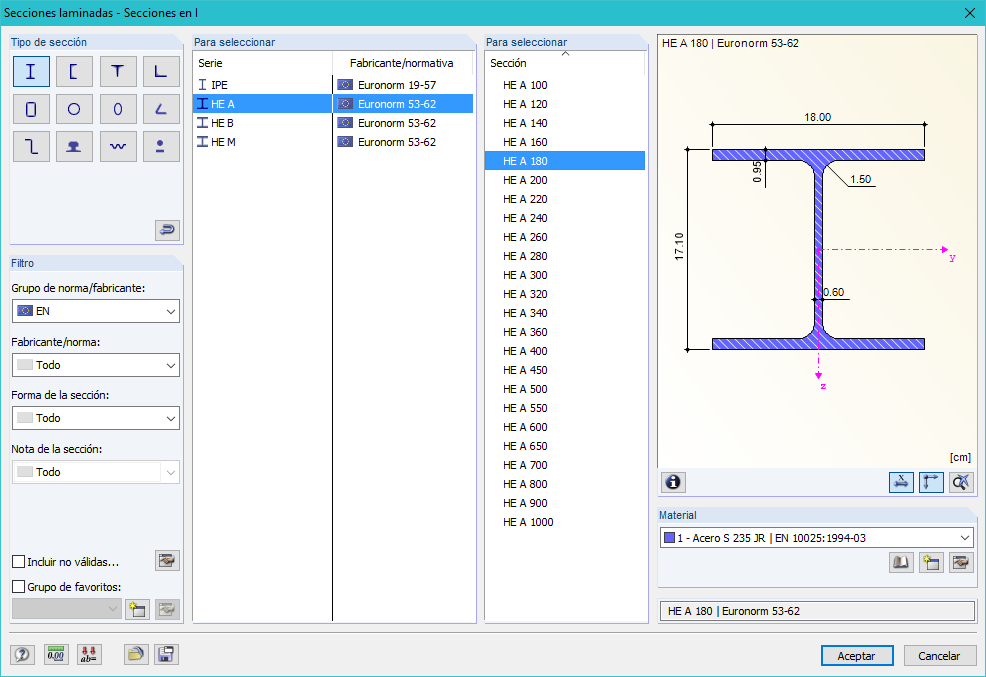Image resolution: width=986 pixels, height=677 pixels.
Task: Select the rectangular hollow section type
Action: [x=31, y=109]
